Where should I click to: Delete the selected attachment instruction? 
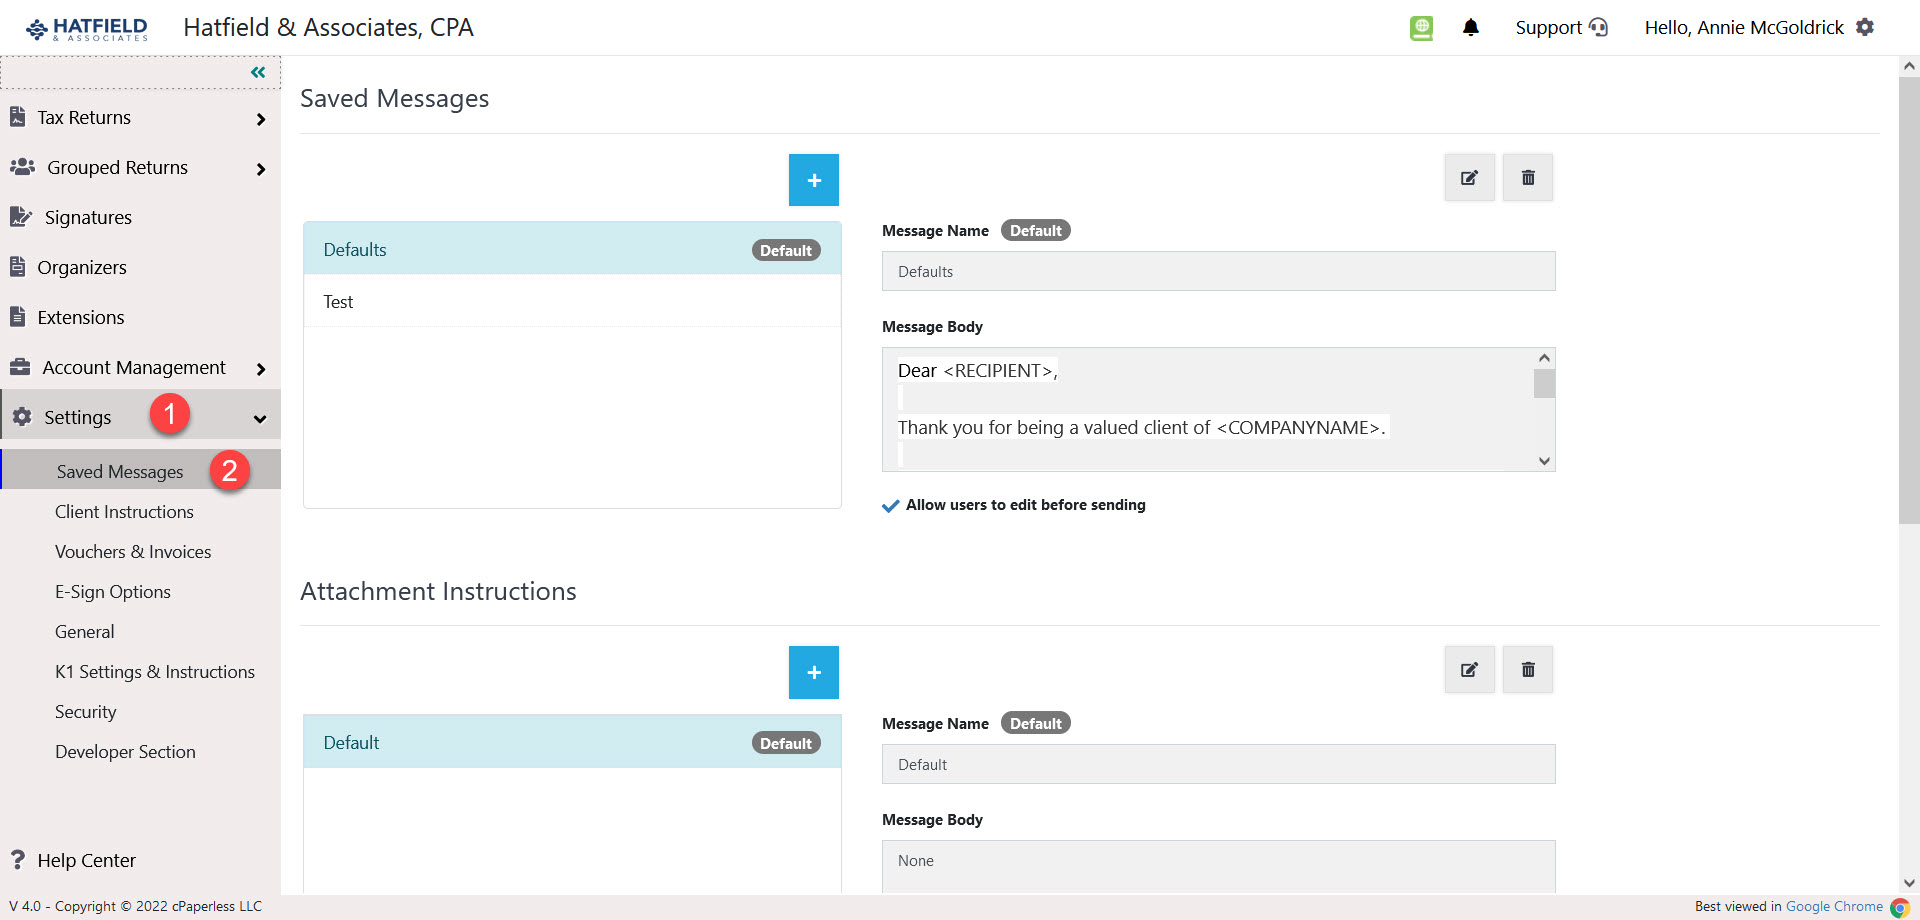tap(1527, 670)
